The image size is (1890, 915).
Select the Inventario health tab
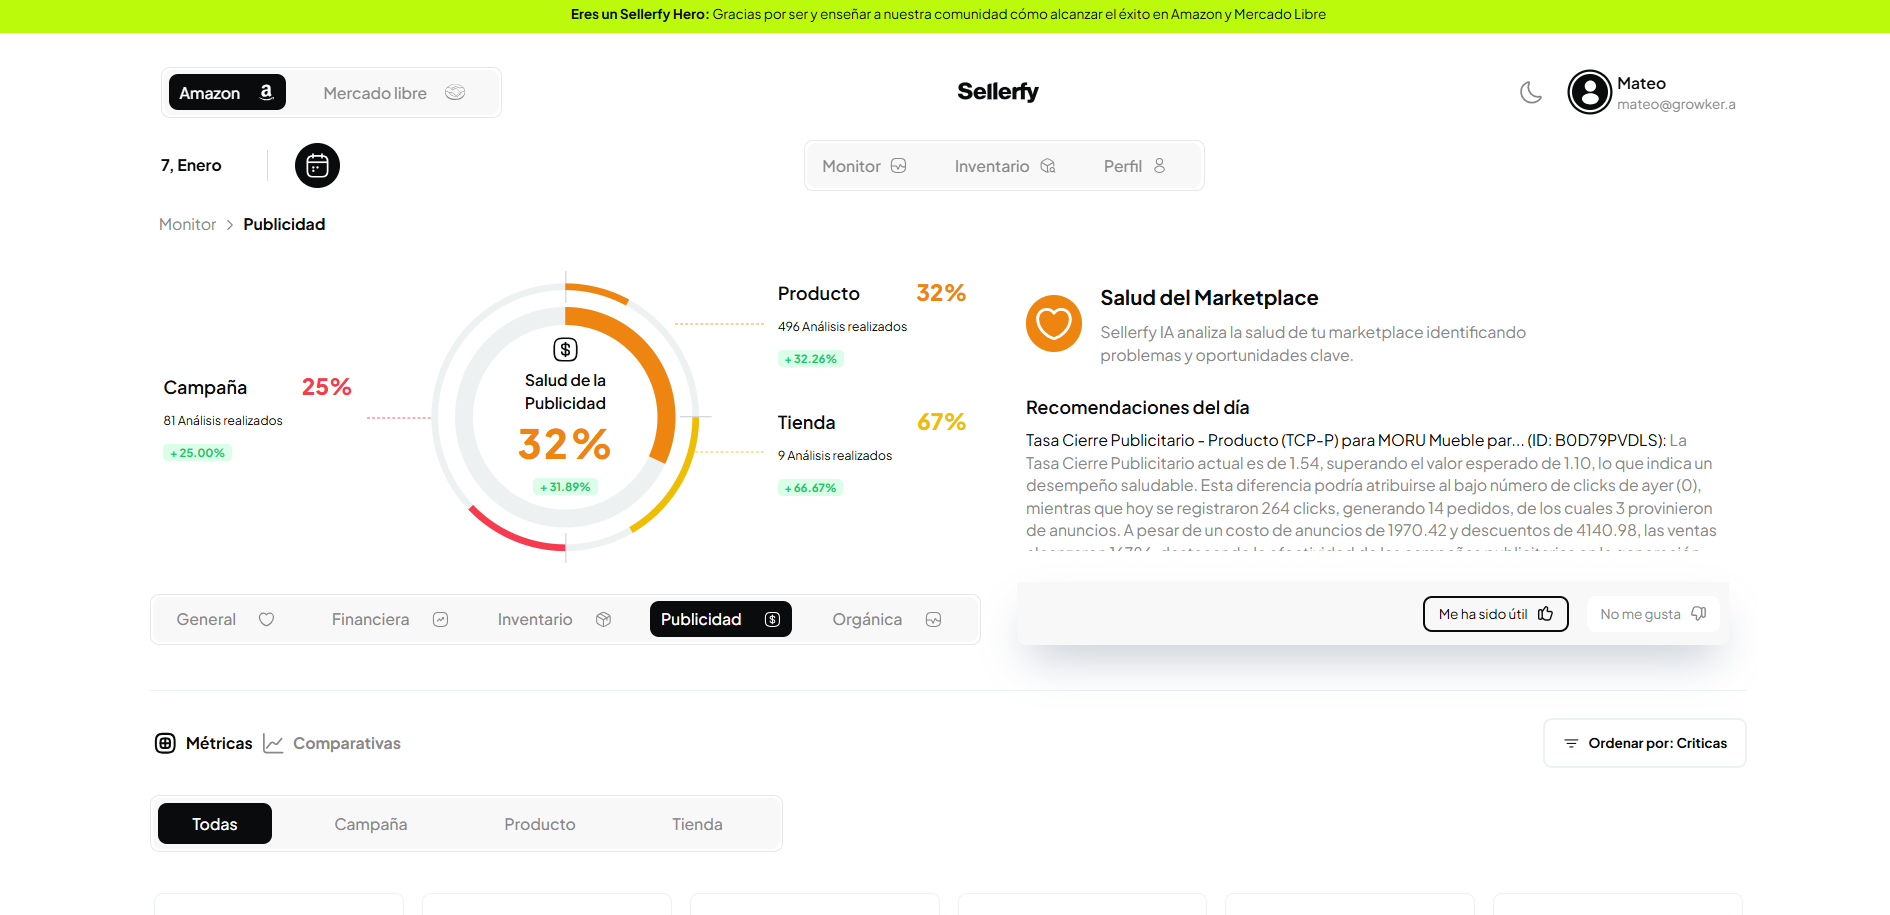(x=554, y=619)
